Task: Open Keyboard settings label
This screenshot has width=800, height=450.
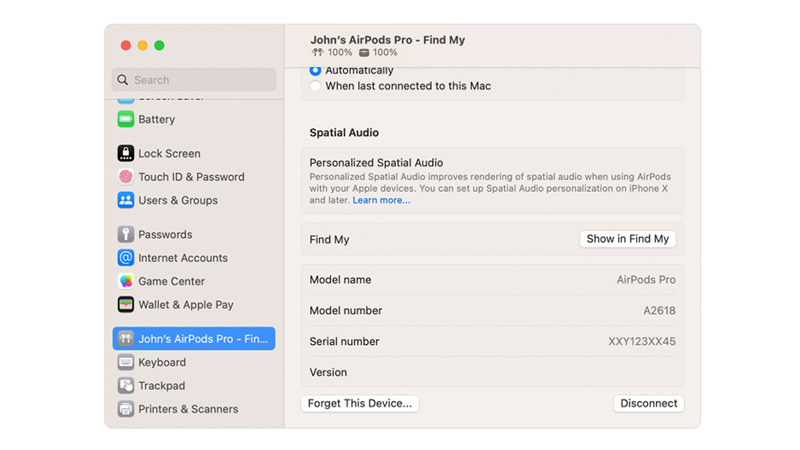Action: point(162,362)
